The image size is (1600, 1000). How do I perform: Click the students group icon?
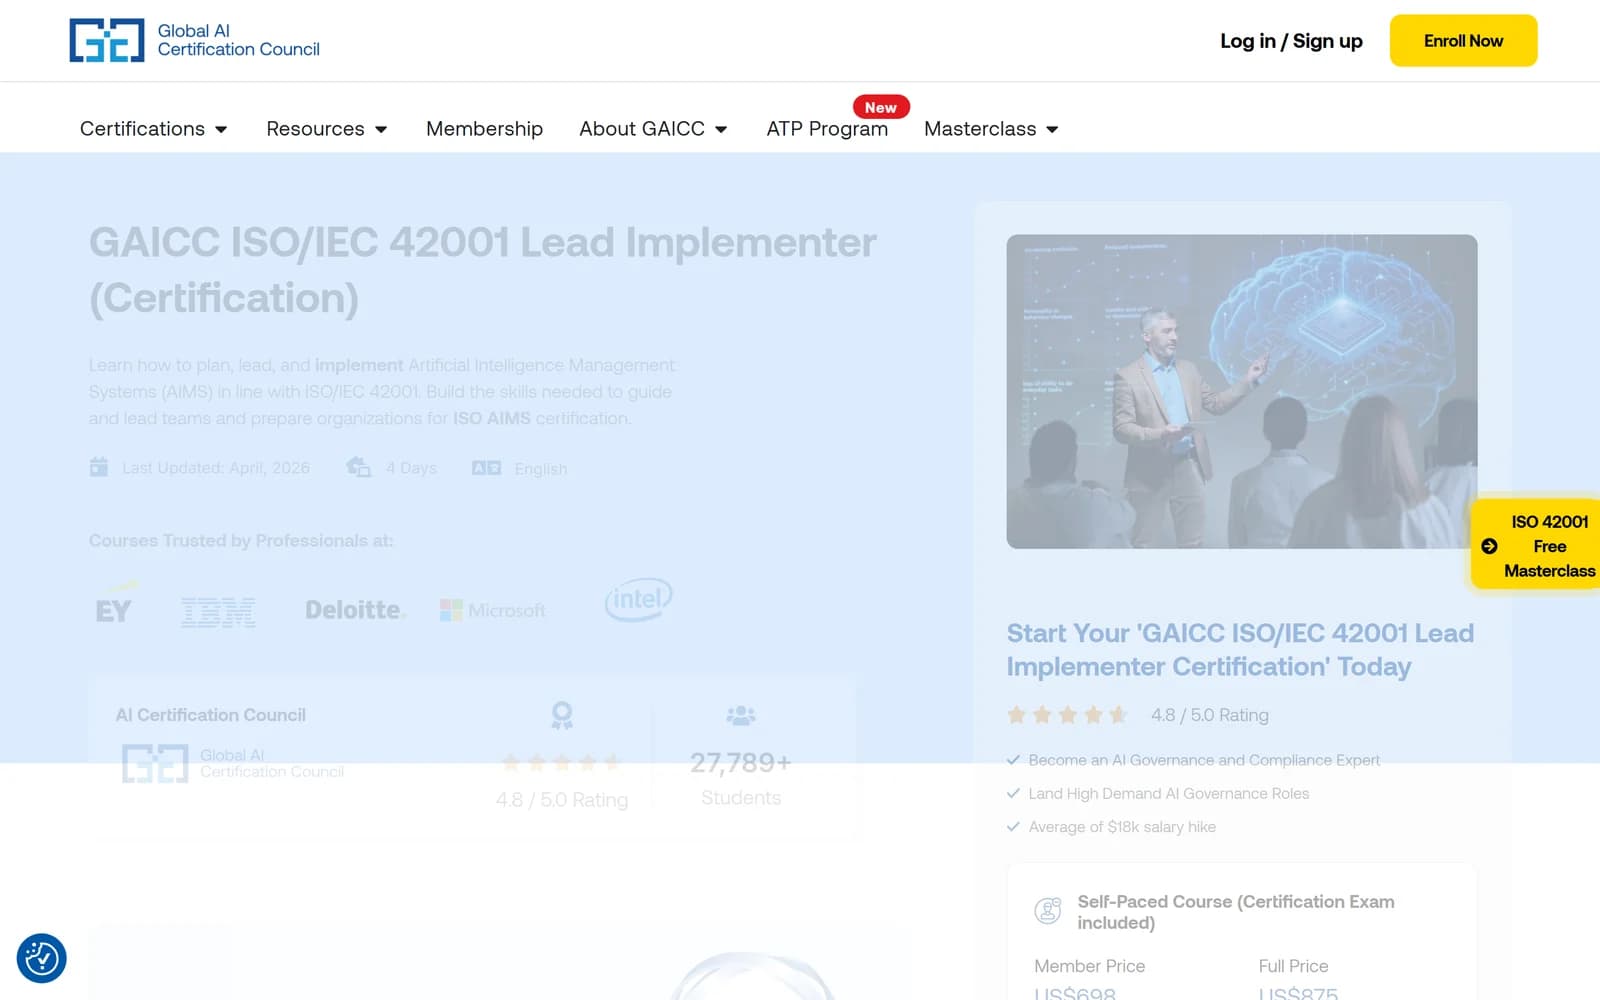click(741, 715)
